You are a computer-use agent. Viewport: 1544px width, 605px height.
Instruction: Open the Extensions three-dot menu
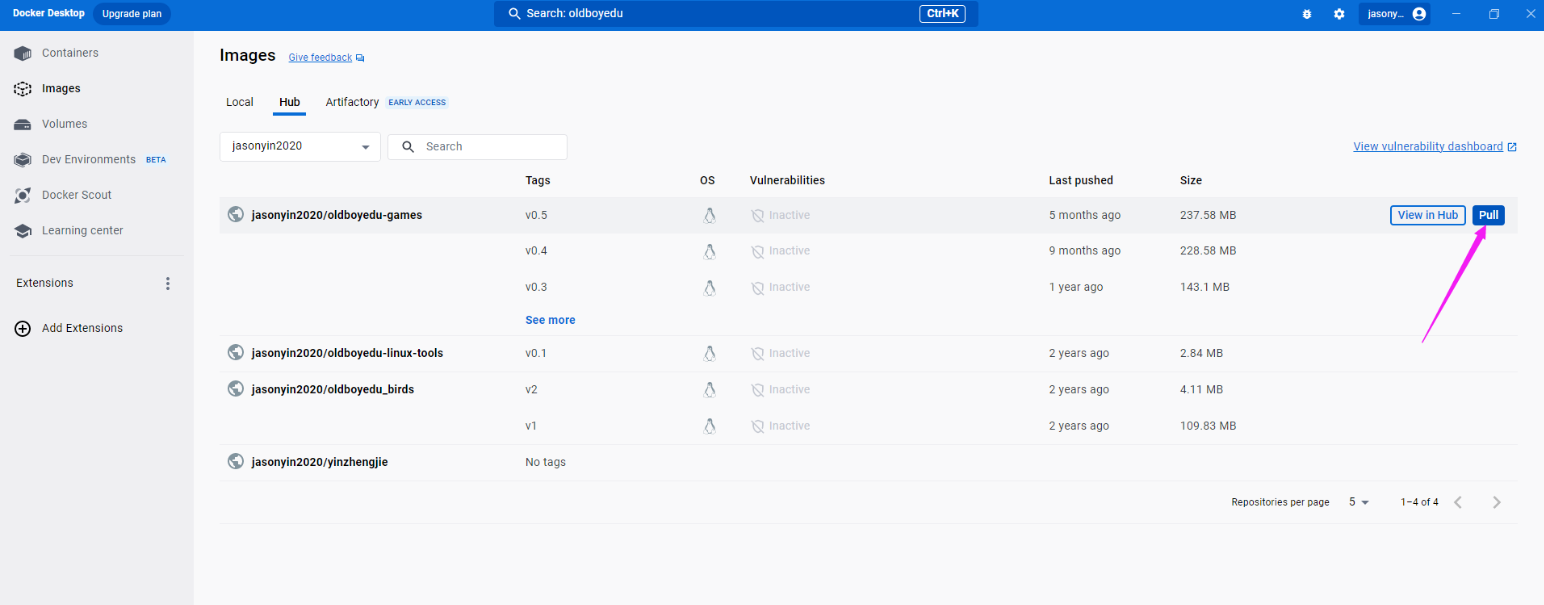click(x=168, y=283)
